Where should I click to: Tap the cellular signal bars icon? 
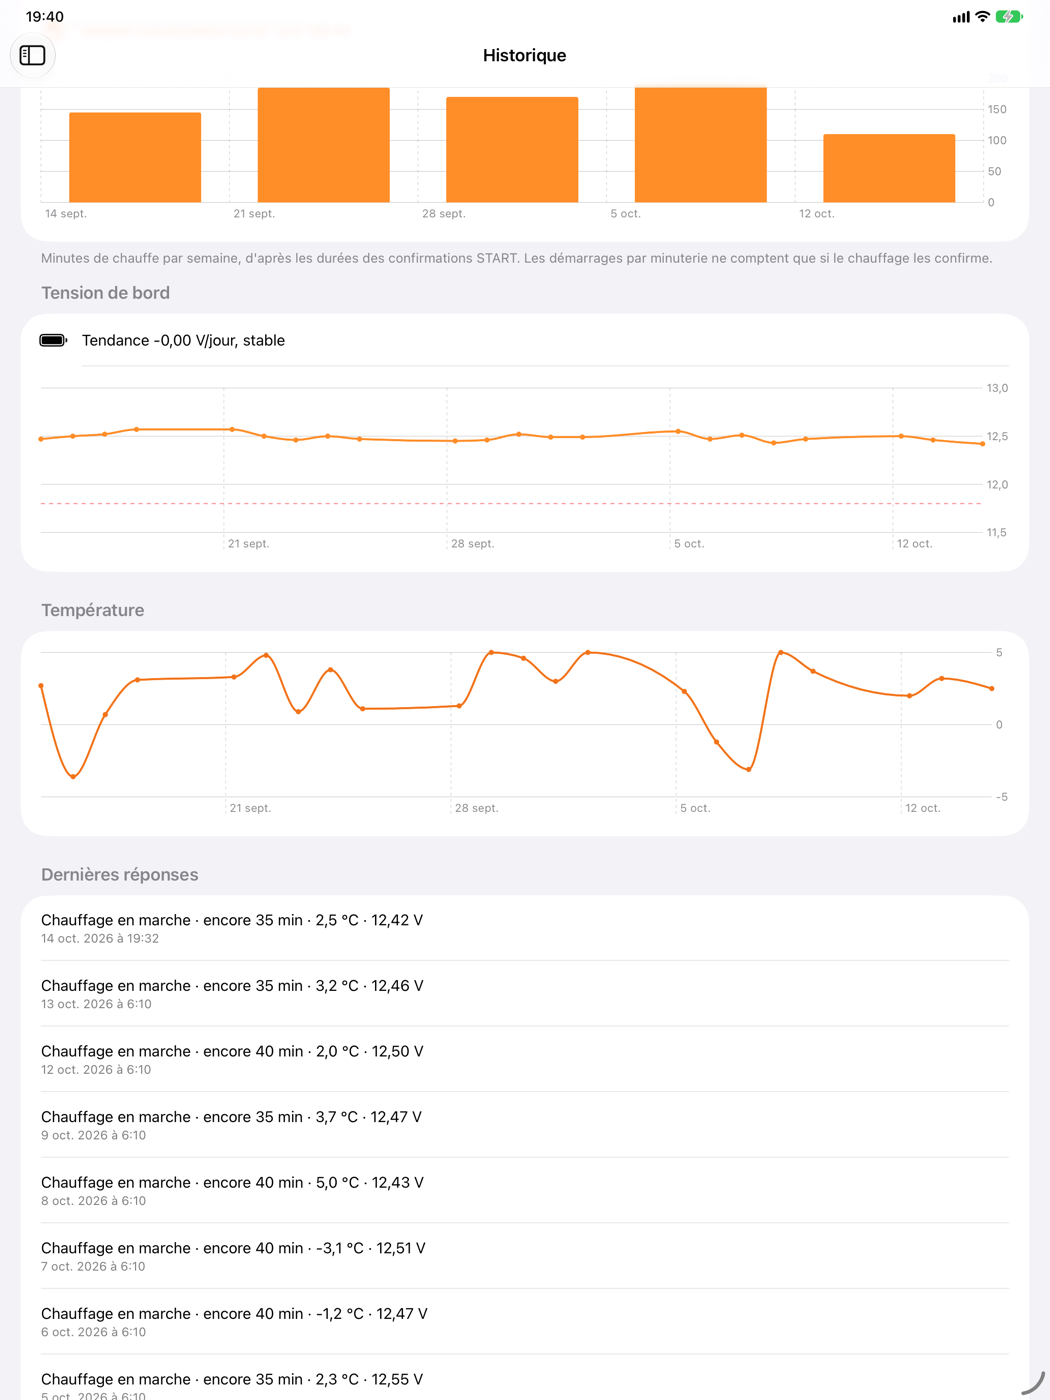point(961,17)
